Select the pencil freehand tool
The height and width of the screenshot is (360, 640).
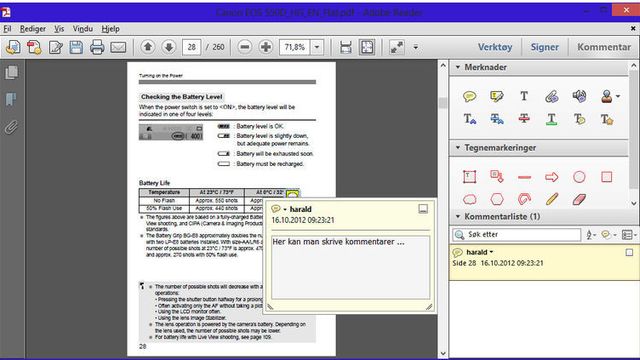(551, 199)
